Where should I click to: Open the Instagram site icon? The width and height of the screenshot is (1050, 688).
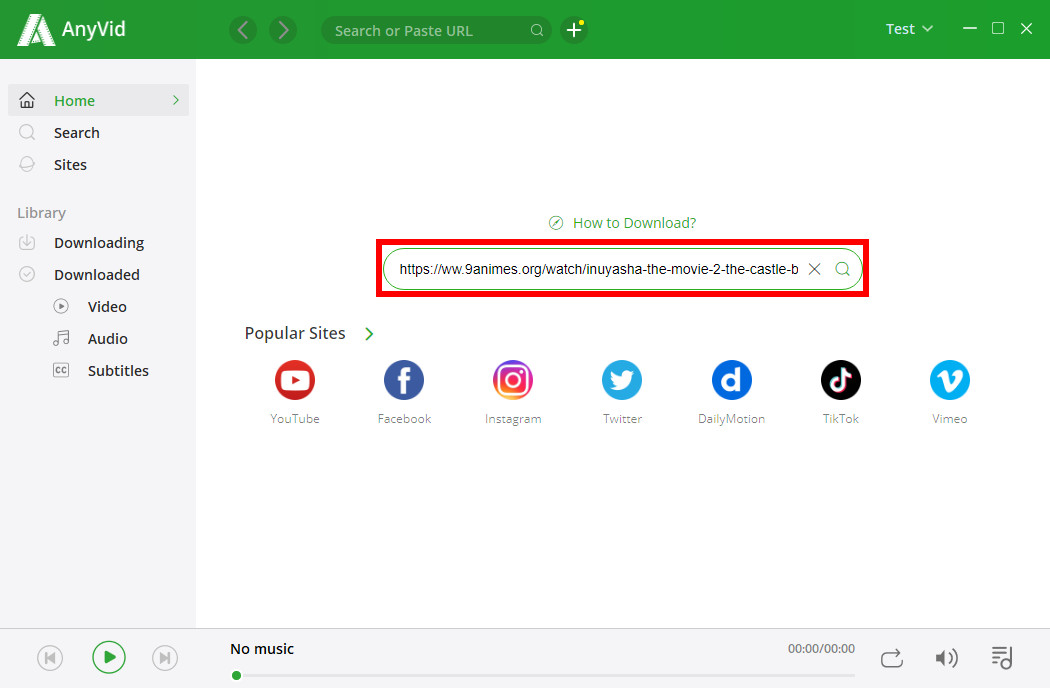coord(513,381)
